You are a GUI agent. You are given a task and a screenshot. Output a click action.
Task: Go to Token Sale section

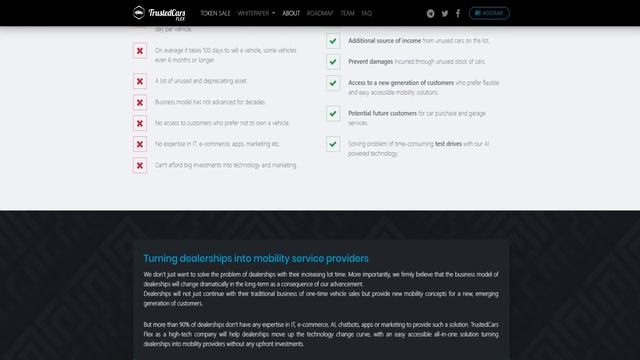(215, 13)
